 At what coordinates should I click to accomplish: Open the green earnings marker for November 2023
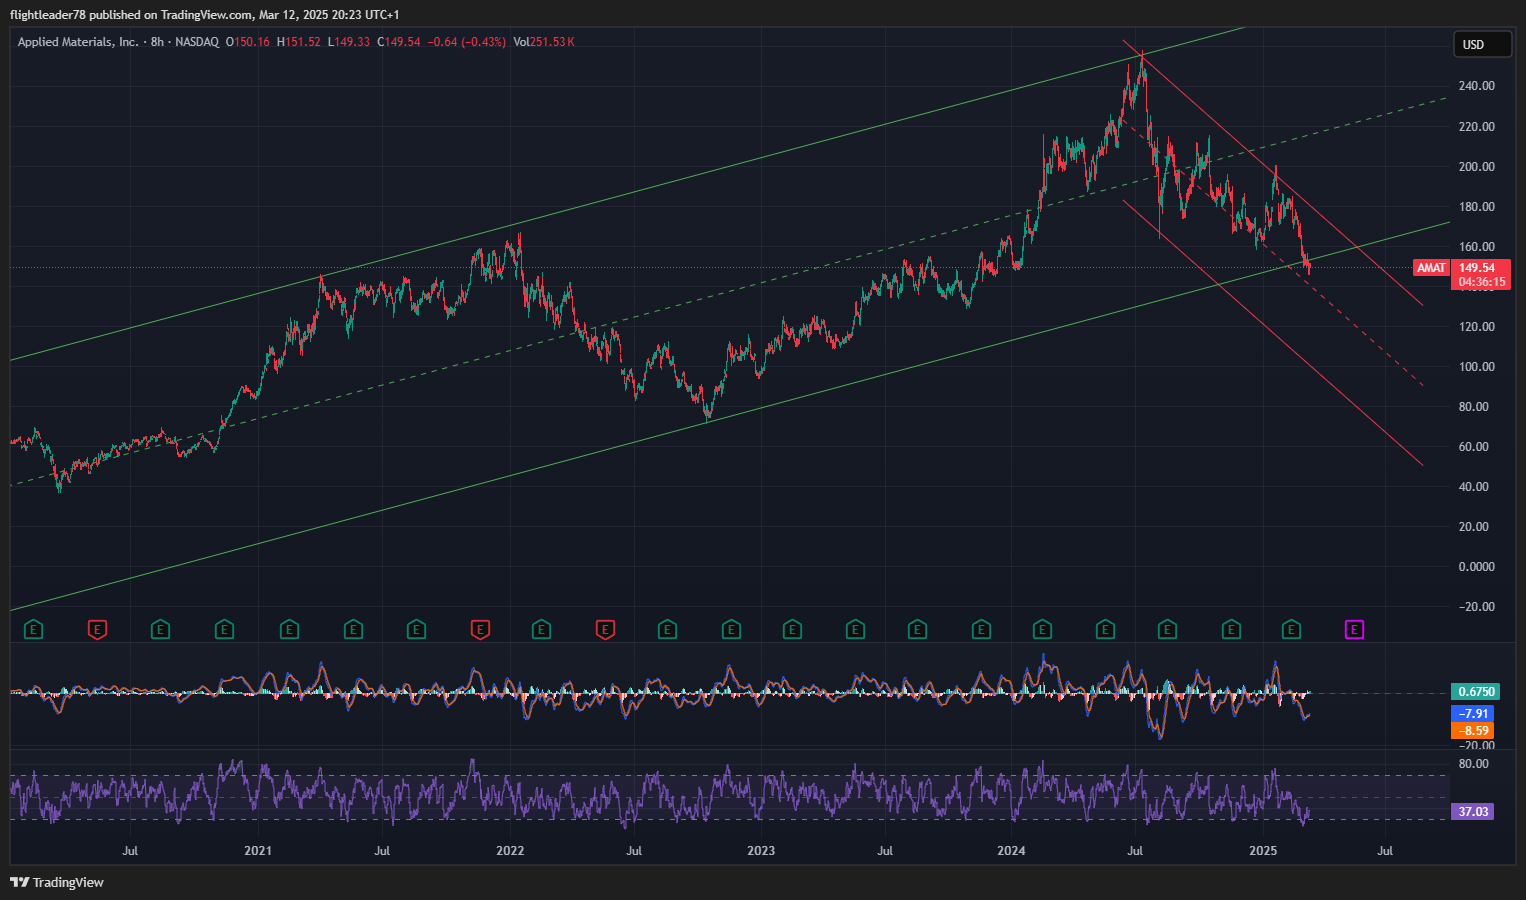tap(981, 629)
